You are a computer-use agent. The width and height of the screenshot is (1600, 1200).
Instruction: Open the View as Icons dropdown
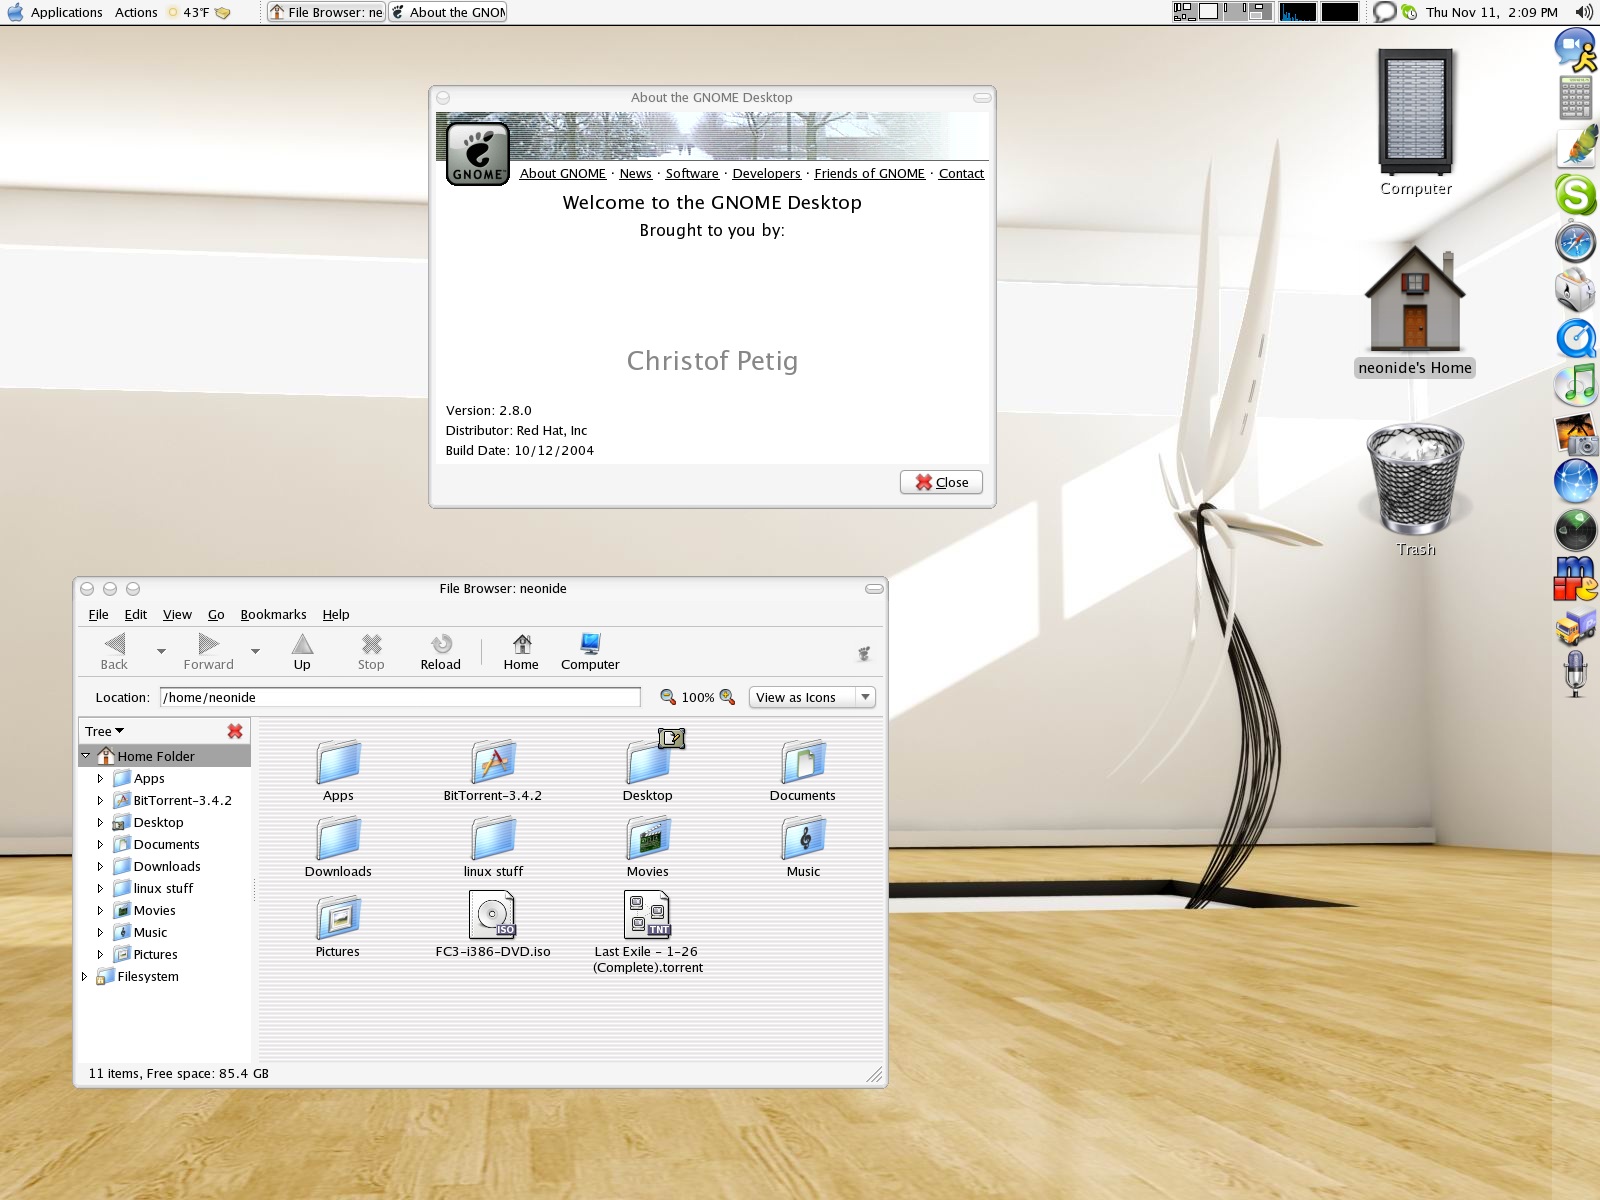coord(812,697)
